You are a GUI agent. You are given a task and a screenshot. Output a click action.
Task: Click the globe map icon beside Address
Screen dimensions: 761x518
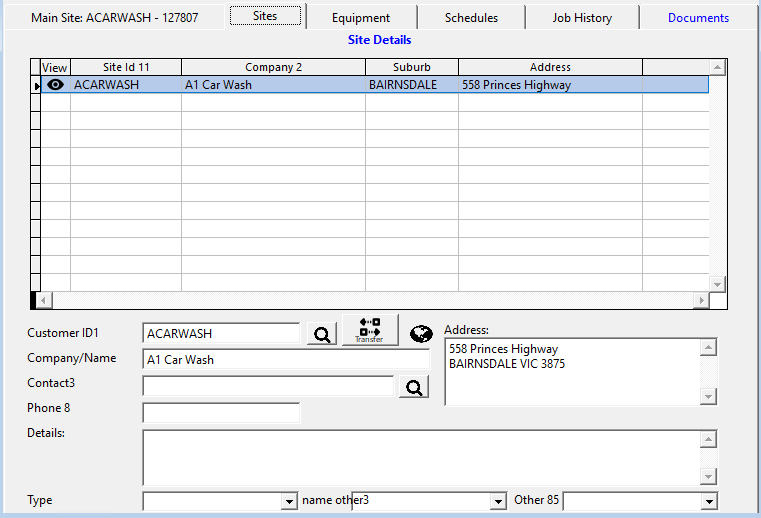pos(420,334)
